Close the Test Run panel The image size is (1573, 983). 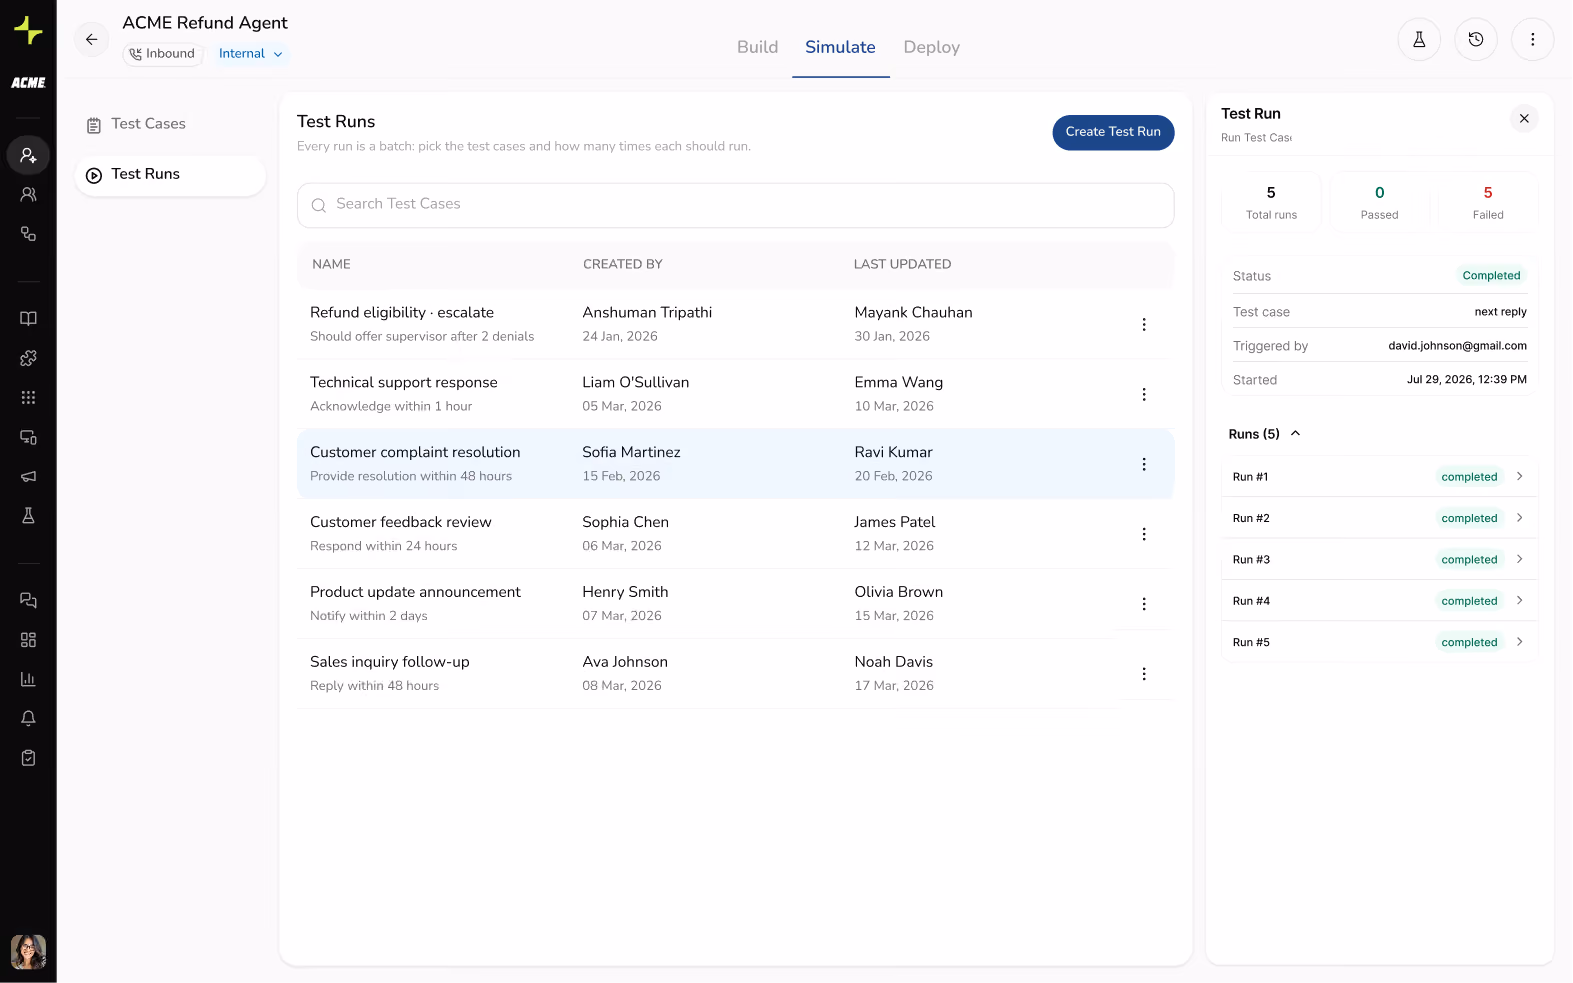click(x=1524, y=119)
